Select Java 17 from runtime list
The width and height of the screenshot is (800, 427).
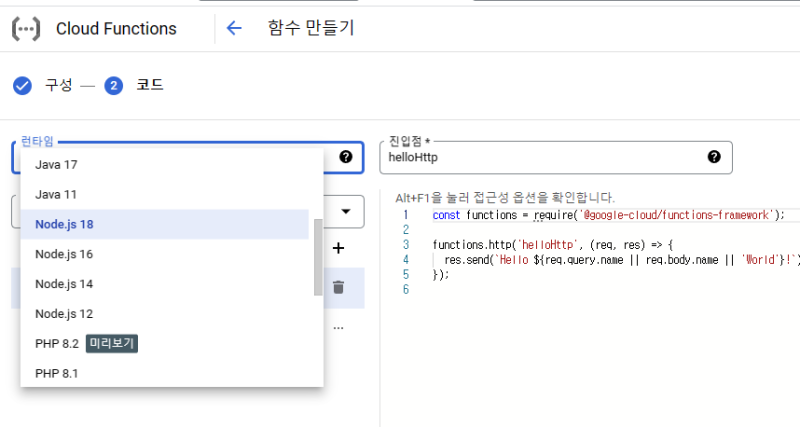pos(56,164)
